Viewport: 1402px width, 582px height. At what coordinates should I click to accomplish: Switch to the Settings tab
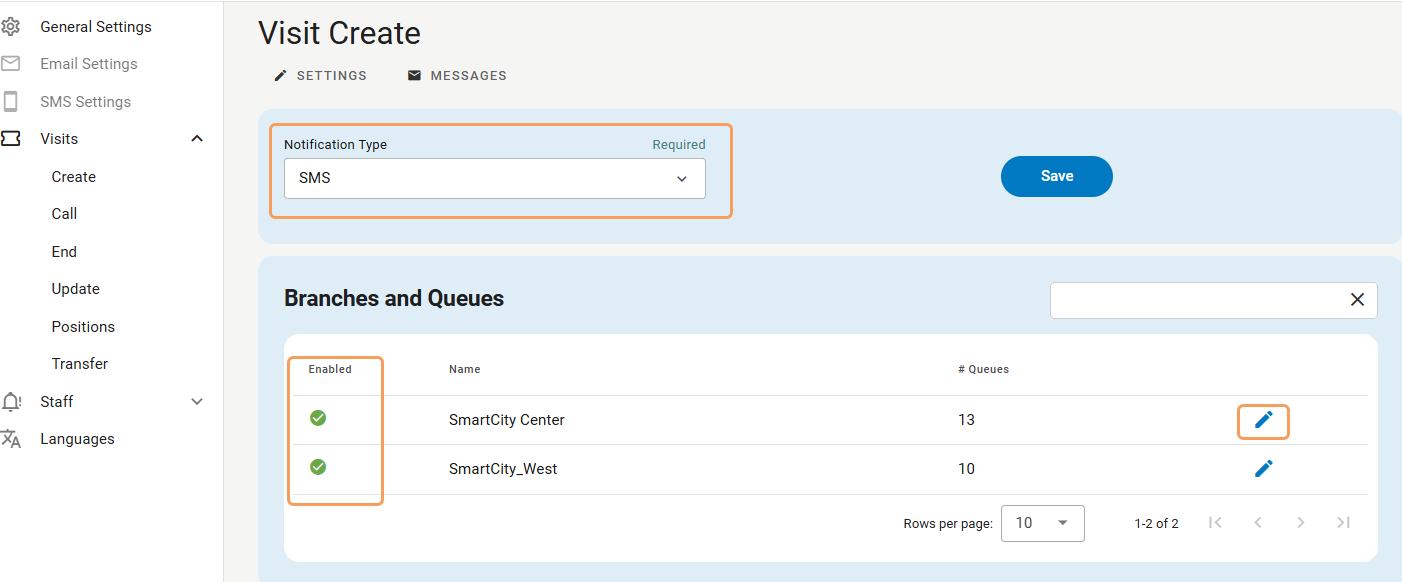[321, 76]
